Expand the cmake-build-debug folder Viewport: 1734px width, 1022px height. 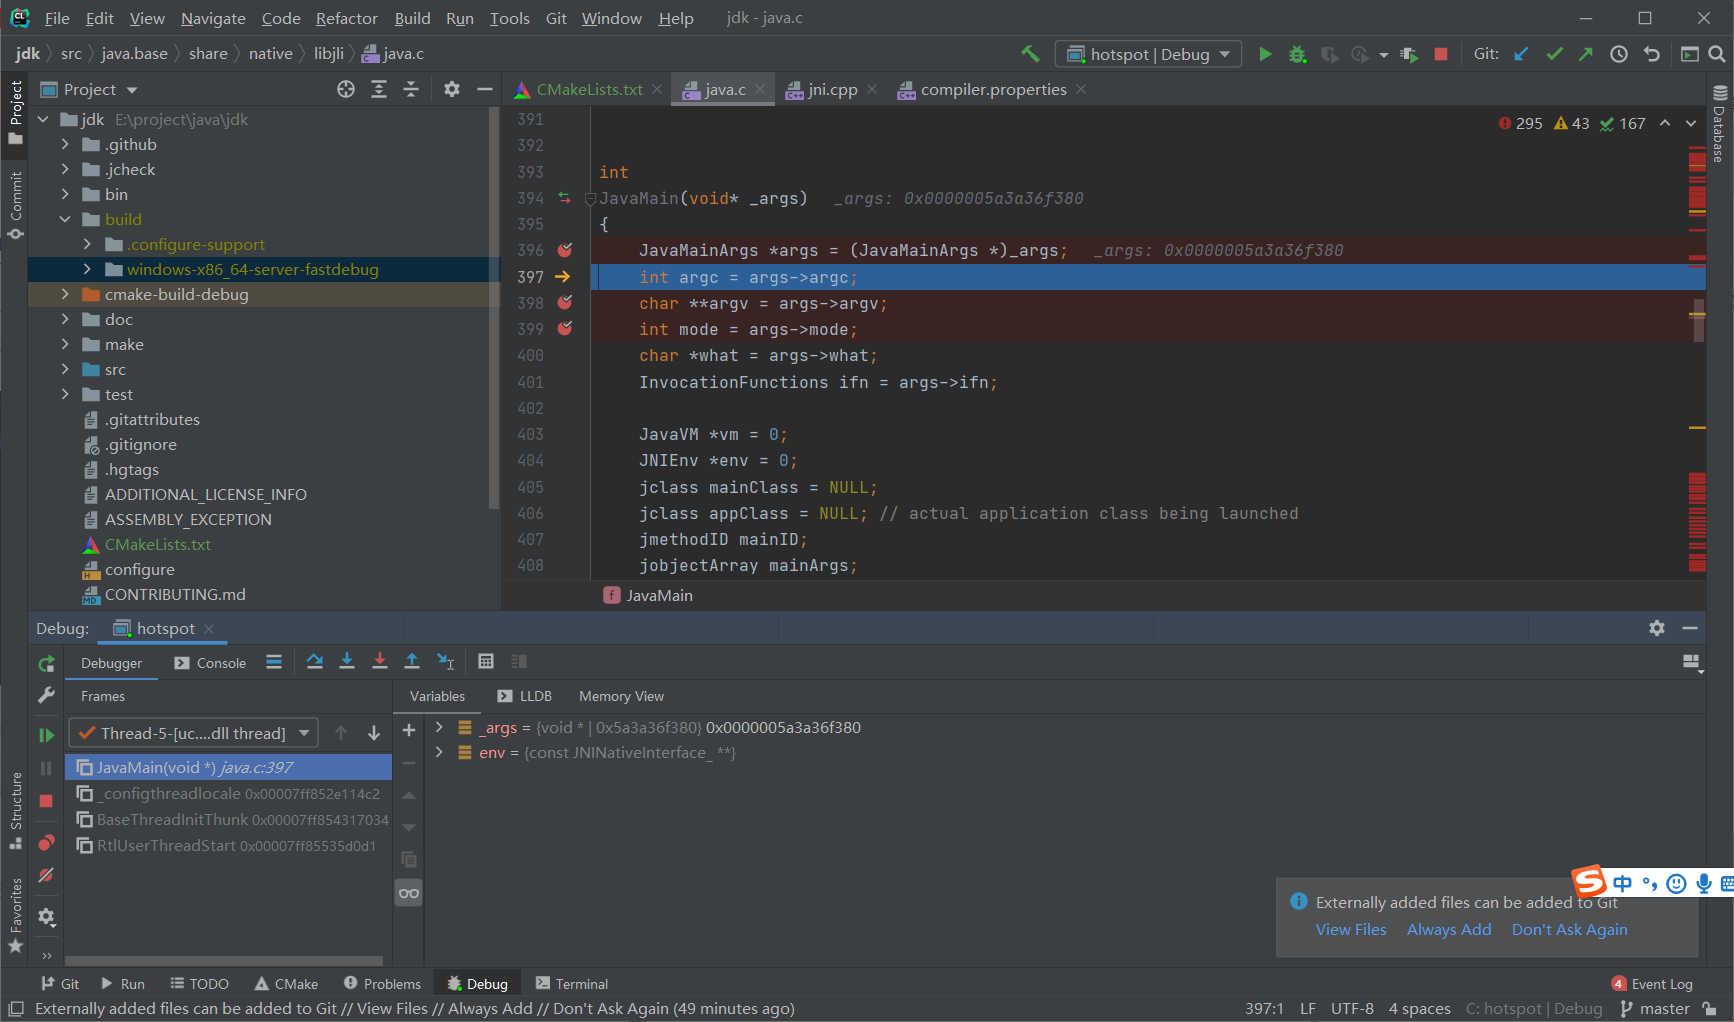click(x=65, y=294)
